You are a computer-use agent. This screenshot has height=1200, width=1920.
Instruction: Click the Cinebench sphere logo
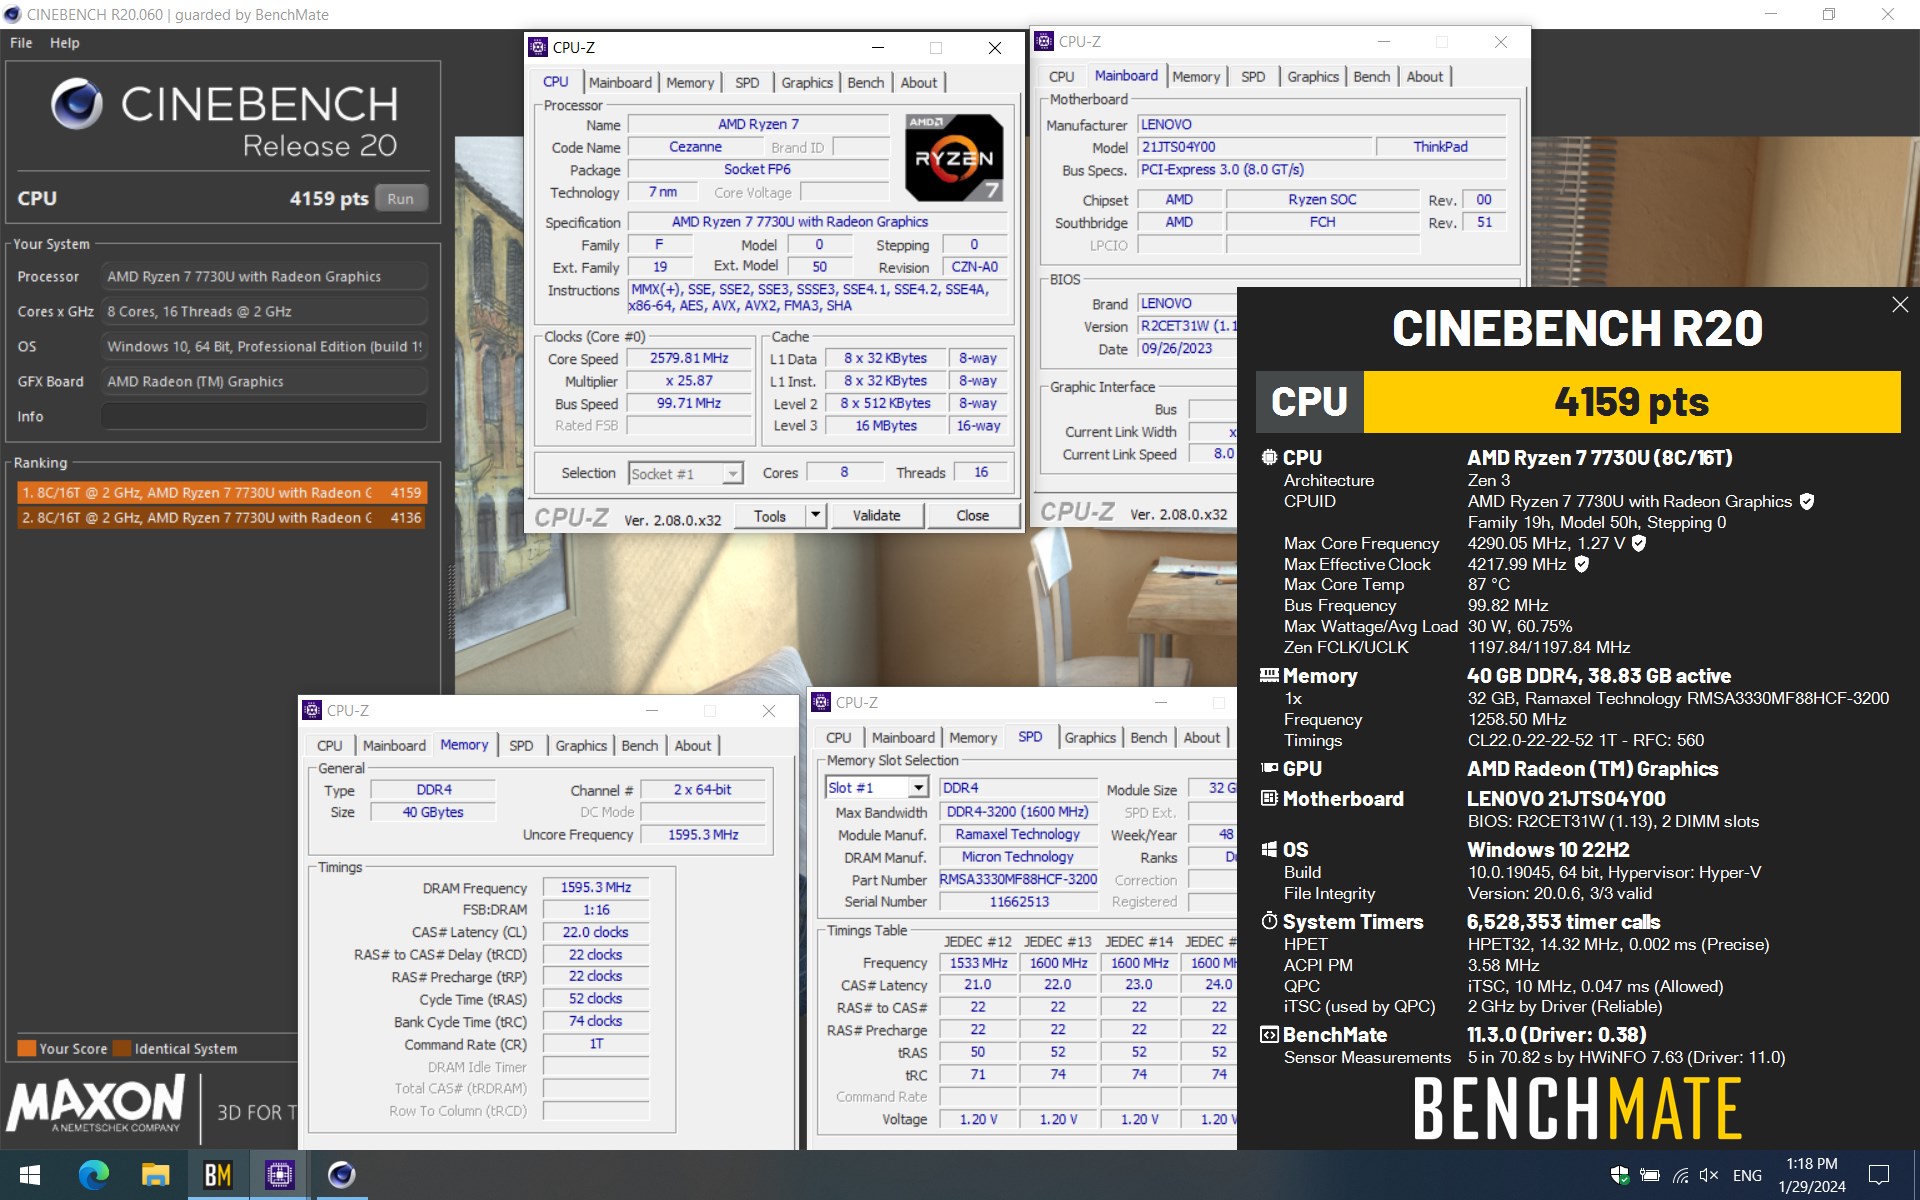pyautogui.click(x=77, y=104)
